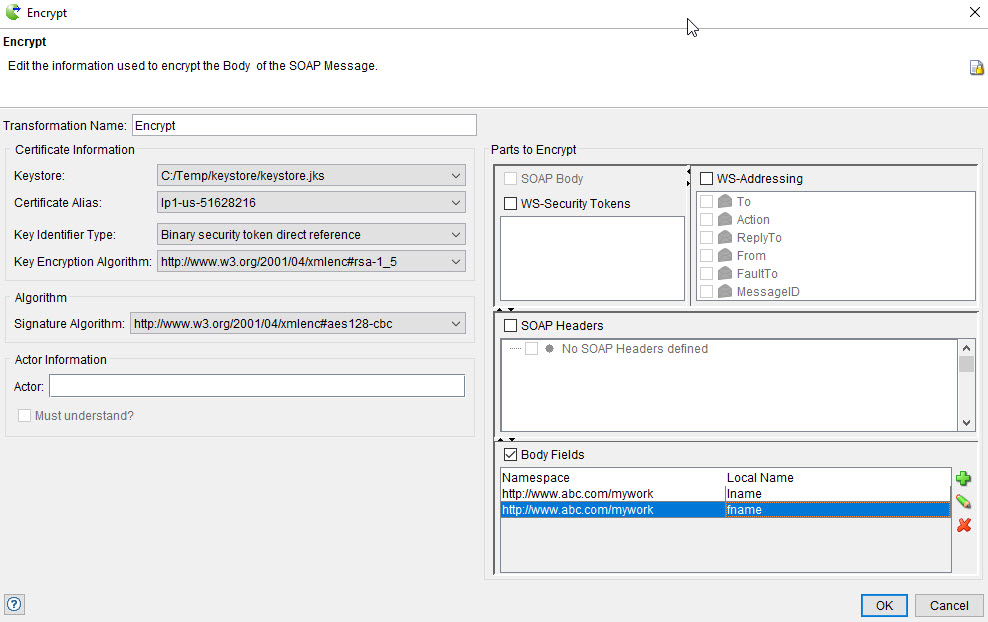
Task: Toggle the WS-Addressing checkbox
Action: [x=707, y=179]
